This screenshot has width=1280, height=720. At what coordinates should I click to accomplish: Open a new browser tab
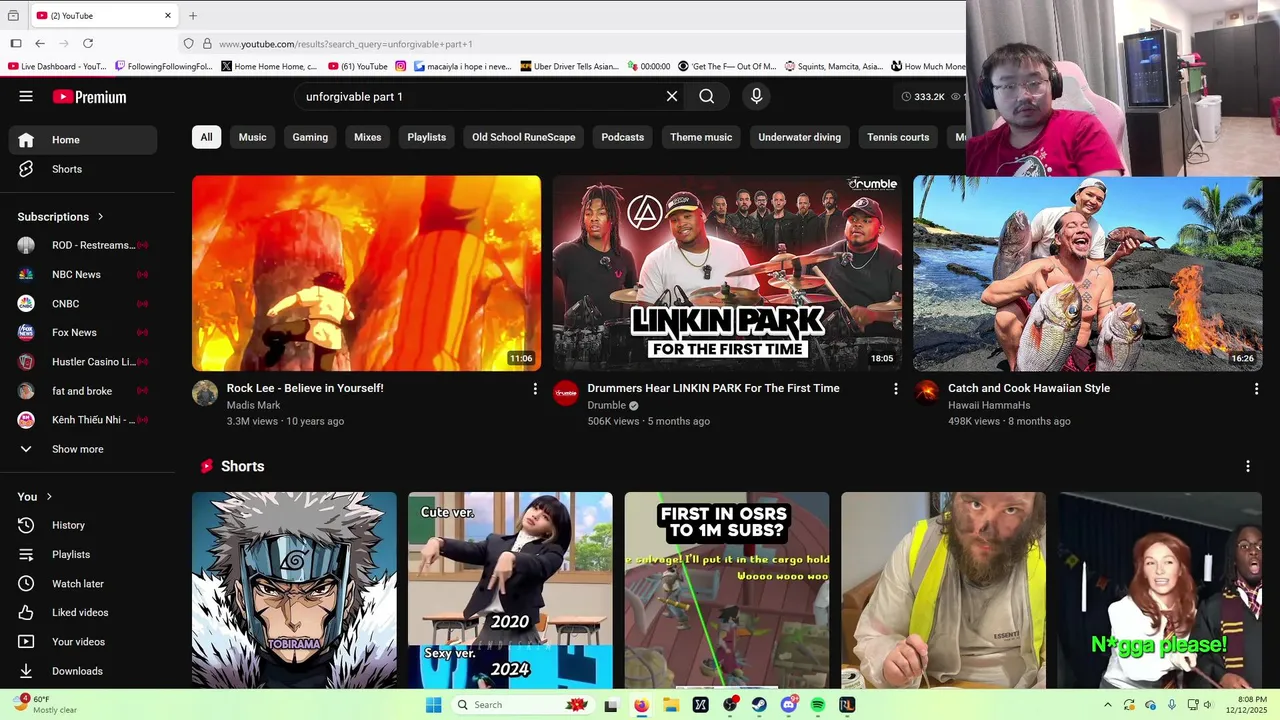pyautogui.click(x=193, y=15)
